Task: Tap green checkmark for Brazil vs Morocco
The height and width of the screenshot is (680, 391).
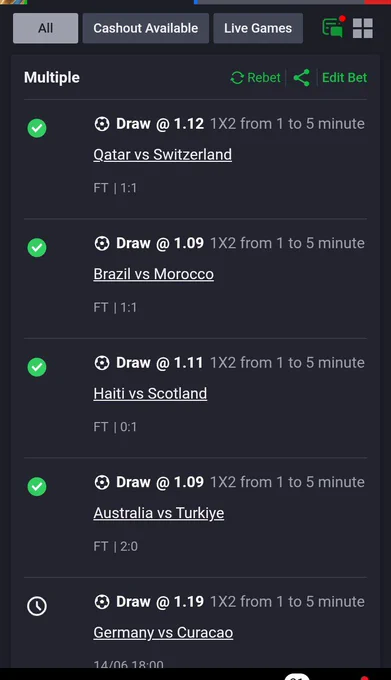Action: 37,248
